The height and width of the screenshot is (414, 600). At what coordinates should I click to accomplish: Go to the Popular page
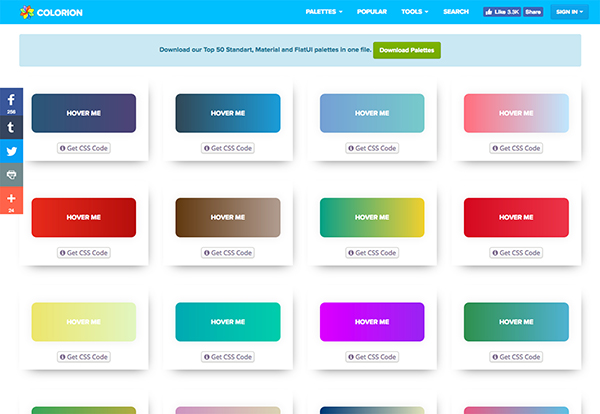(372, 12)
